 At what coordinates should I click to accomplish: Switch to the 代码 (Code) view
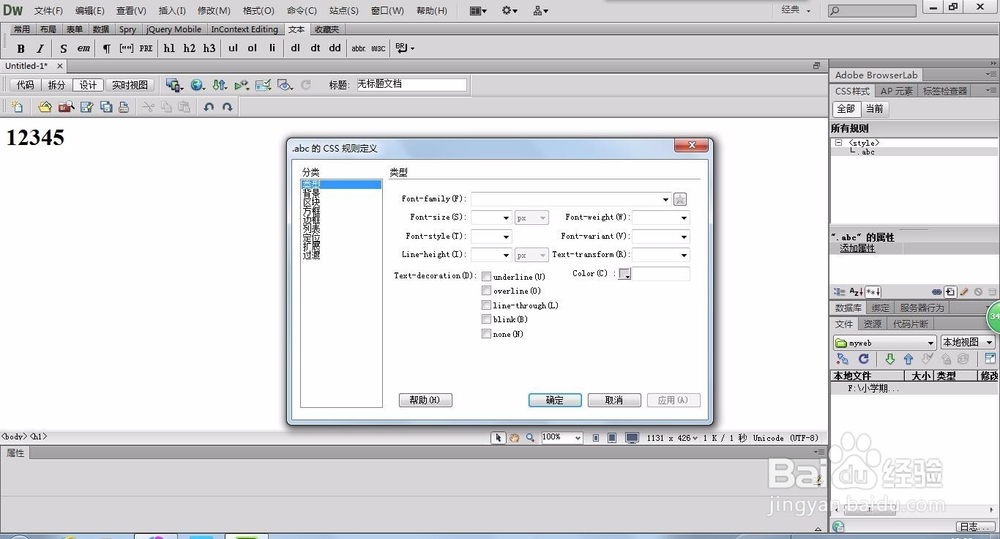pos(25,85)
